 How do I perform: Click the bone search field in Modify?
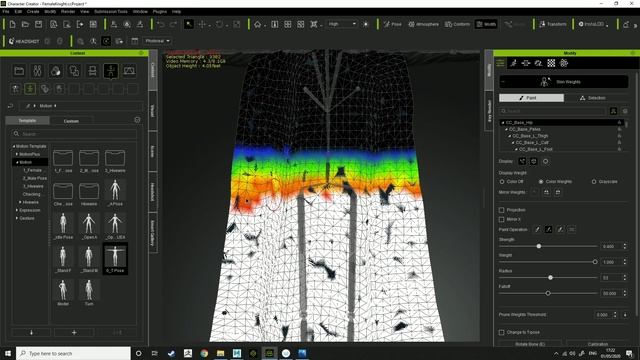click(x=553, y=111)
